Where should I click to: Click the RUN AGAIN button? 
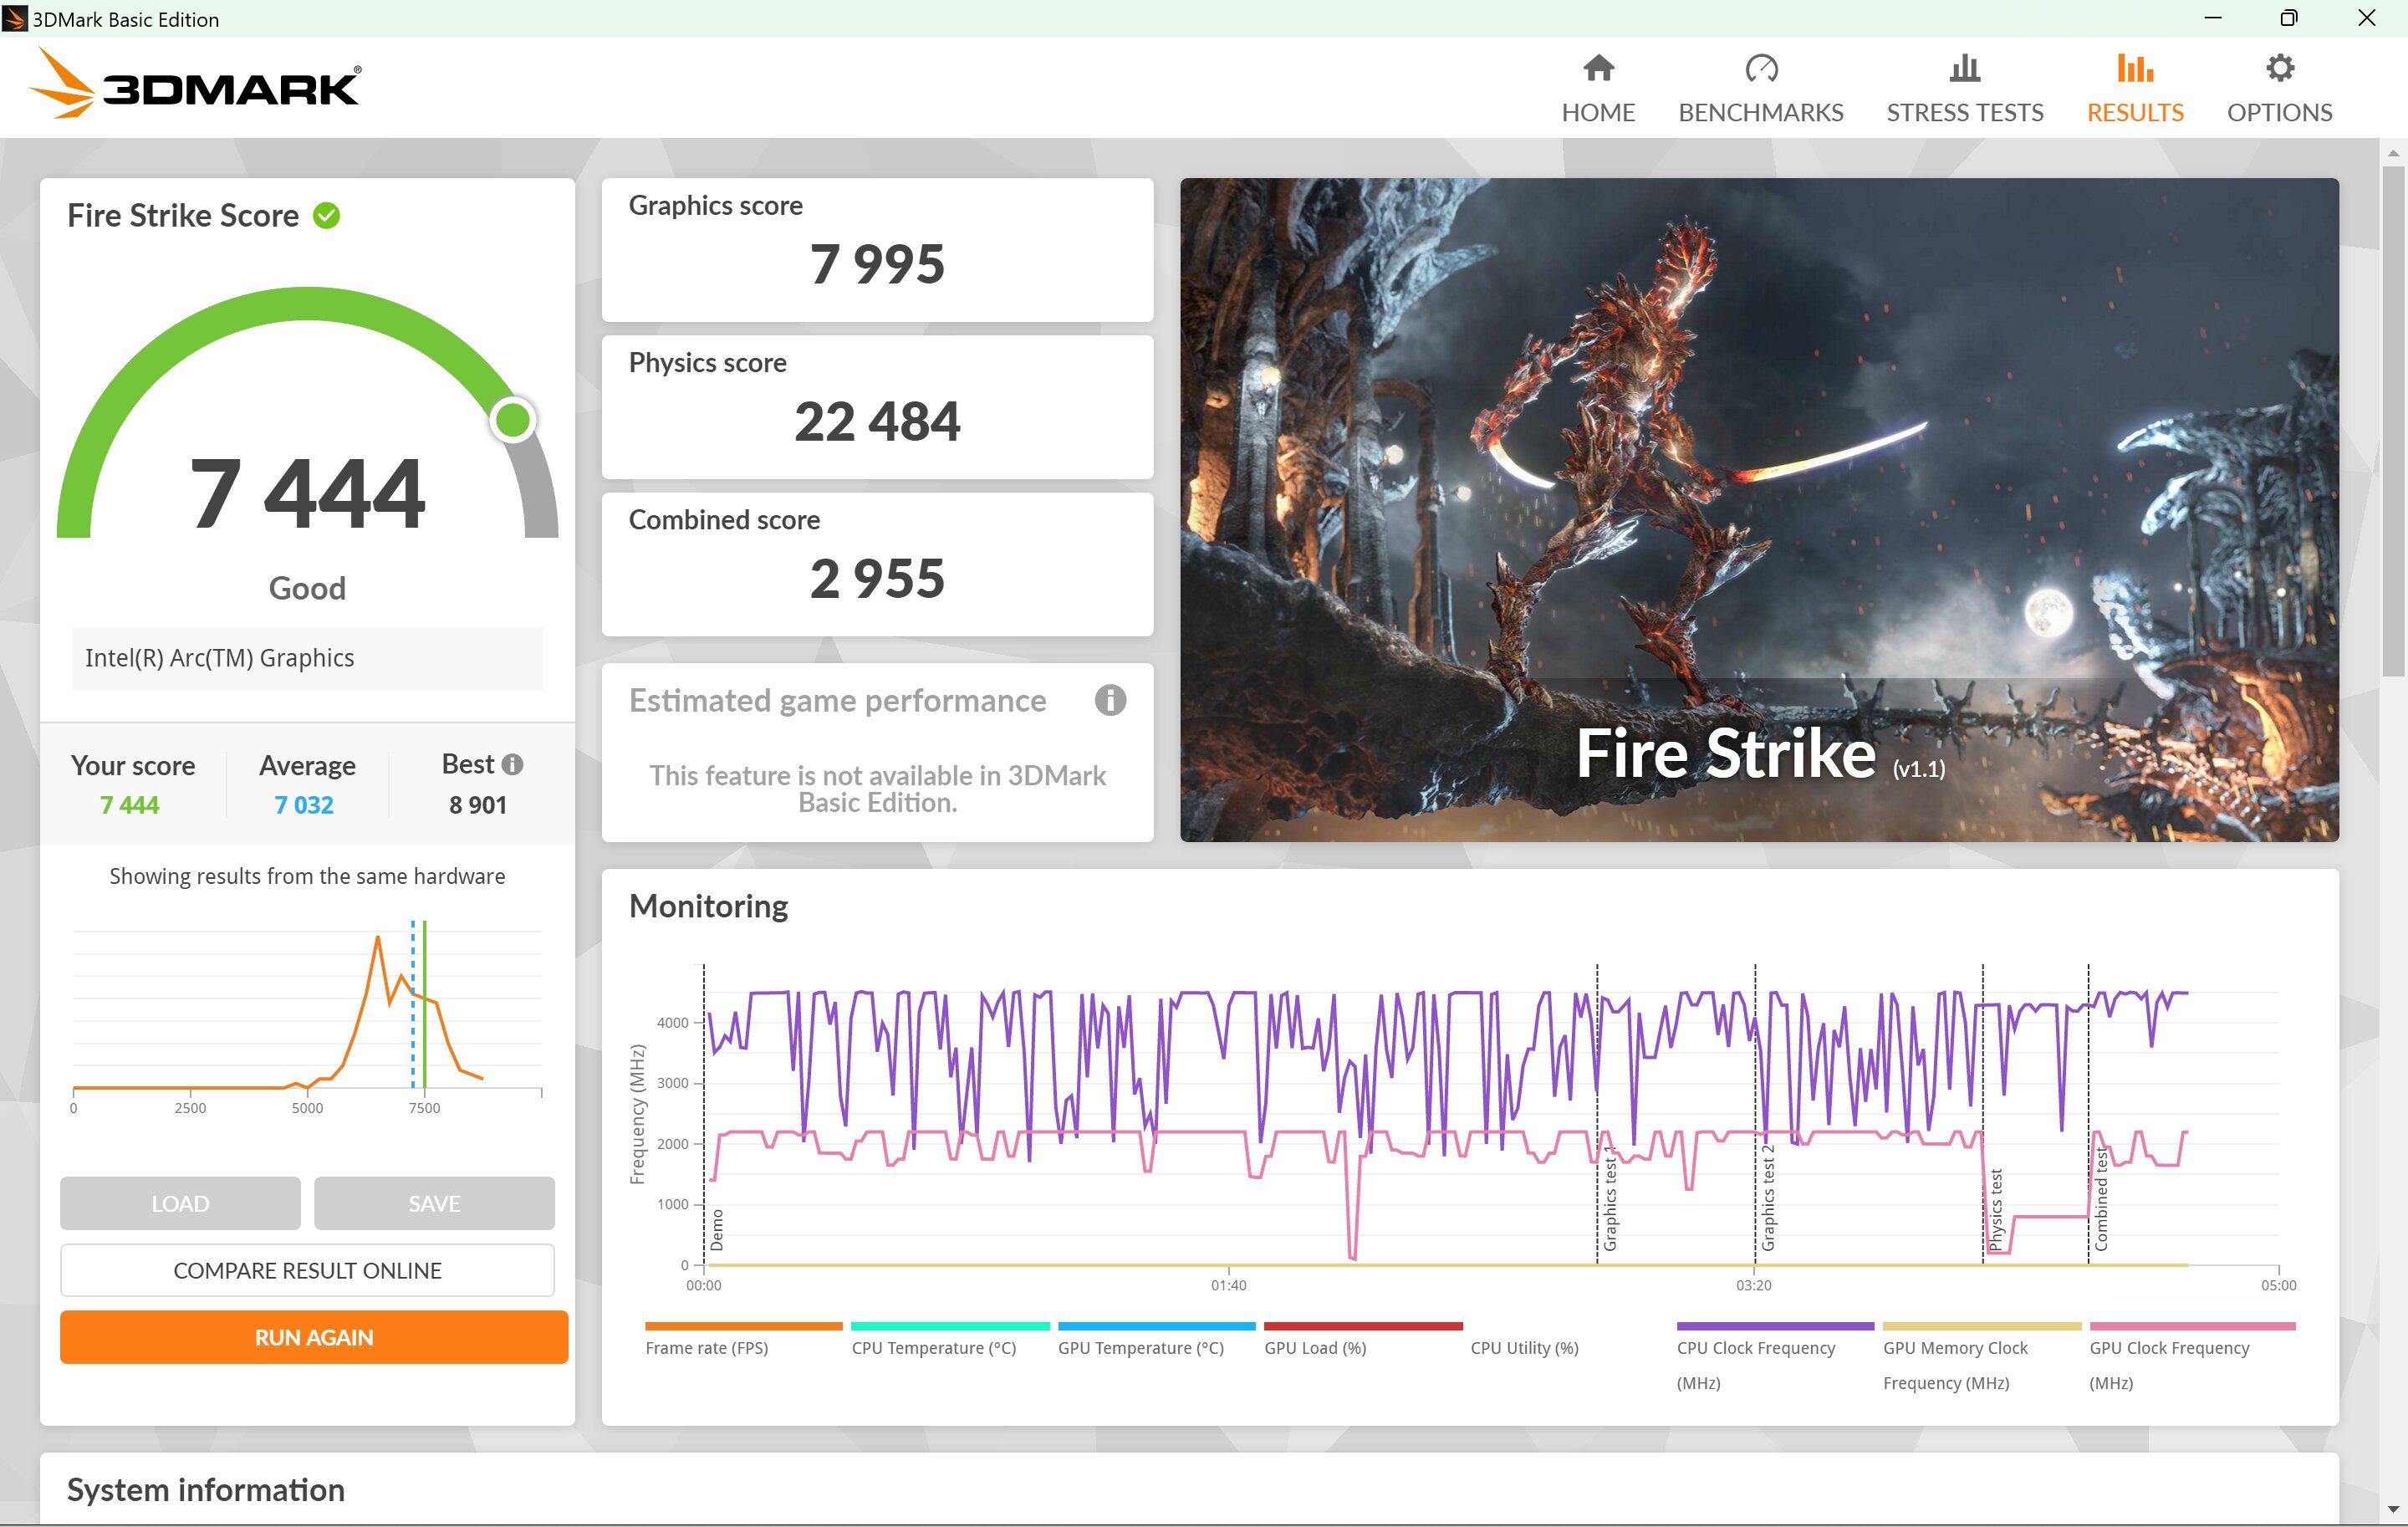click(x=314, y=1337)
